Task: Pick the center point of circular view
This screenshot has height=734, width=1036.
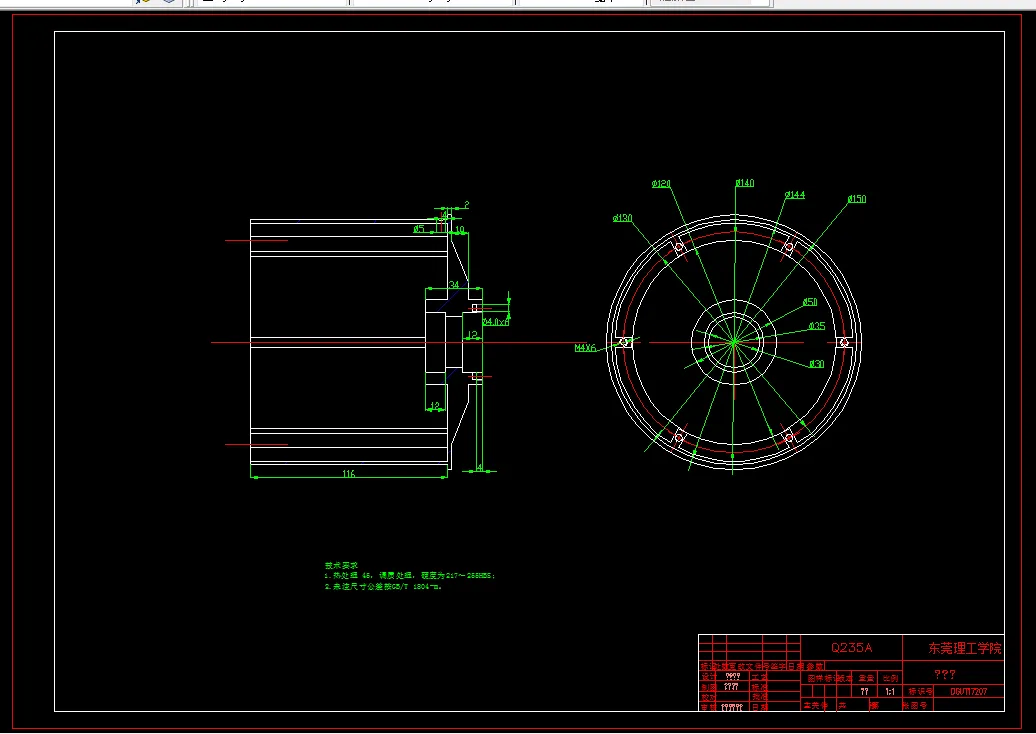Action: 733,342
